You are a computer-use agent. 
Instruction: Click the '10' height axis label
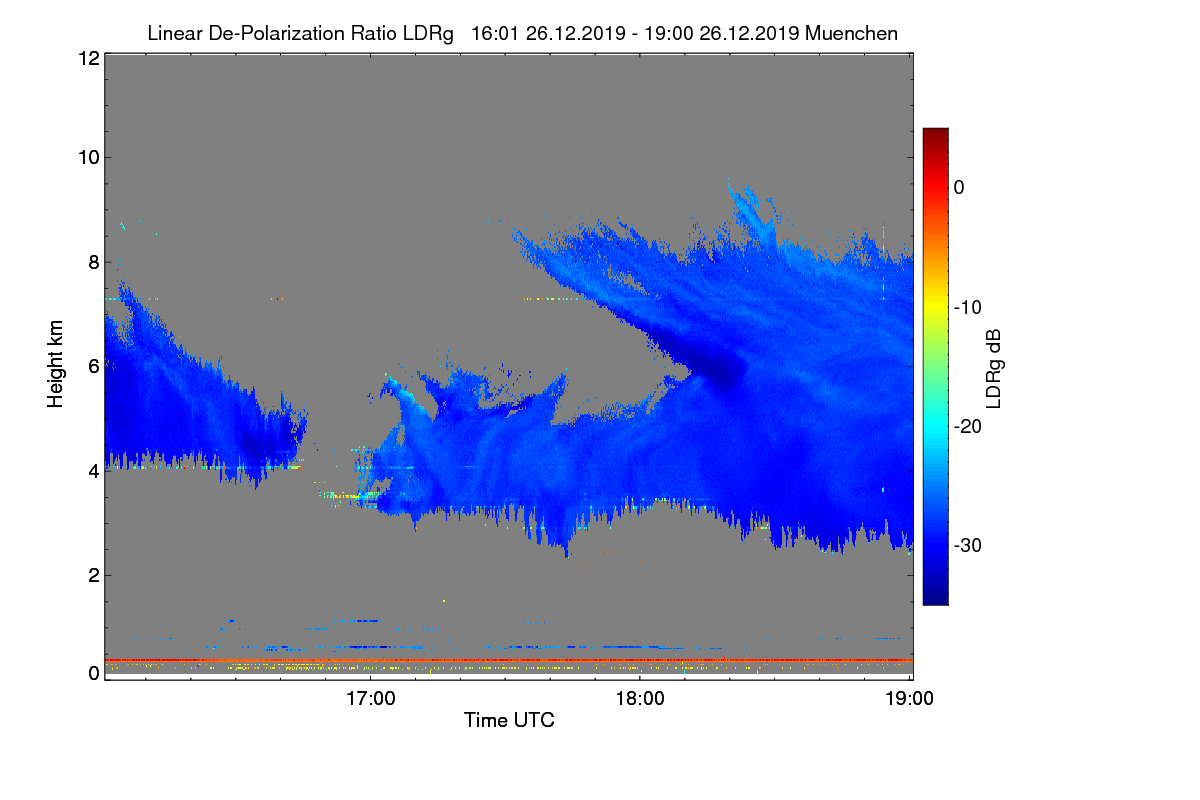[x=87, y=157]
